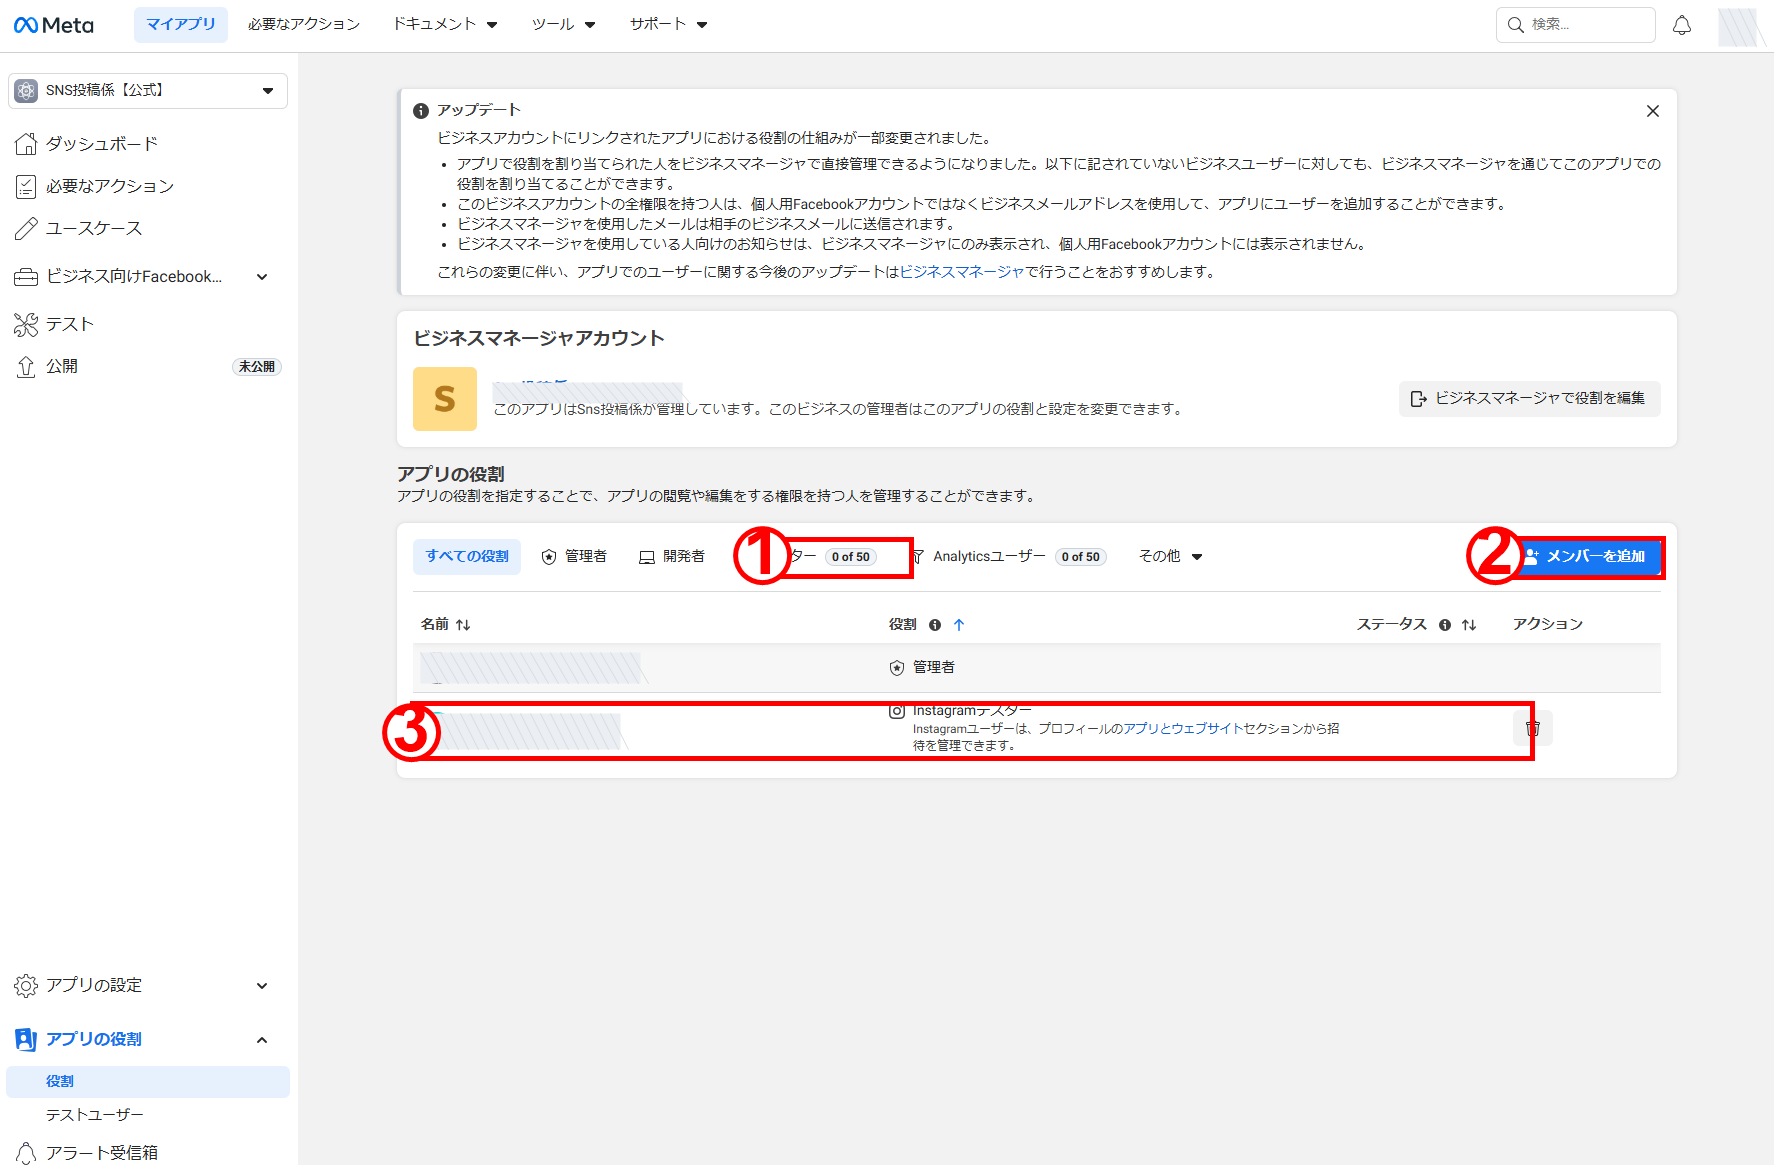Open テスト in sidebar
The height and width of the screenshot is (1165, 1774).
(x=146, y=324)
